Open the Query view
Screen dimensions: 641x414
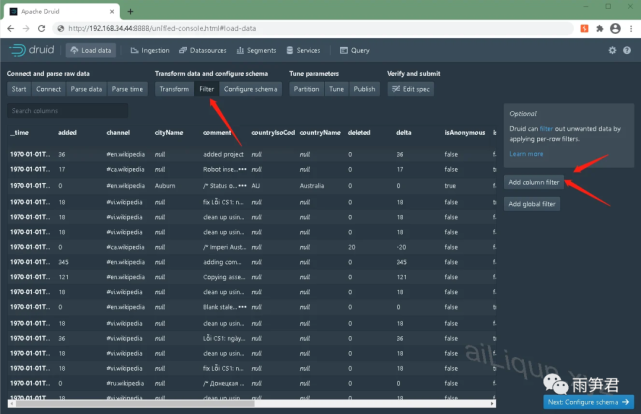(355, 50)
